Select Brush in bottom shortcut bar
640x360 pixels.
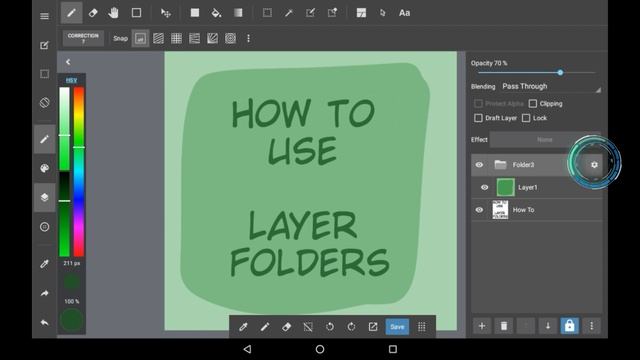click(x=265, y=327)
